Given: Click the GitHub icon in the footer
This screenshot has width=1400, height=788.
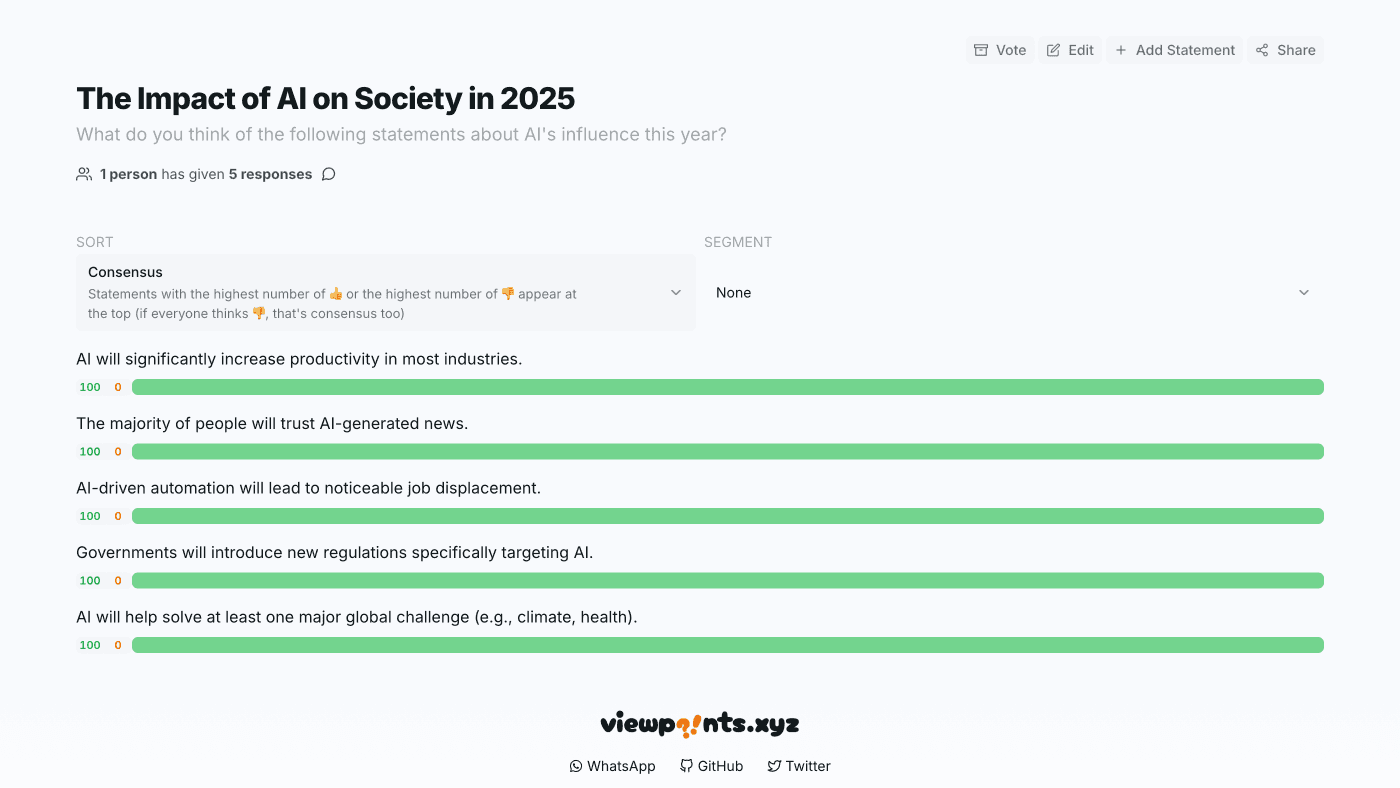Looking at the screenshot, I should point(685,766).
